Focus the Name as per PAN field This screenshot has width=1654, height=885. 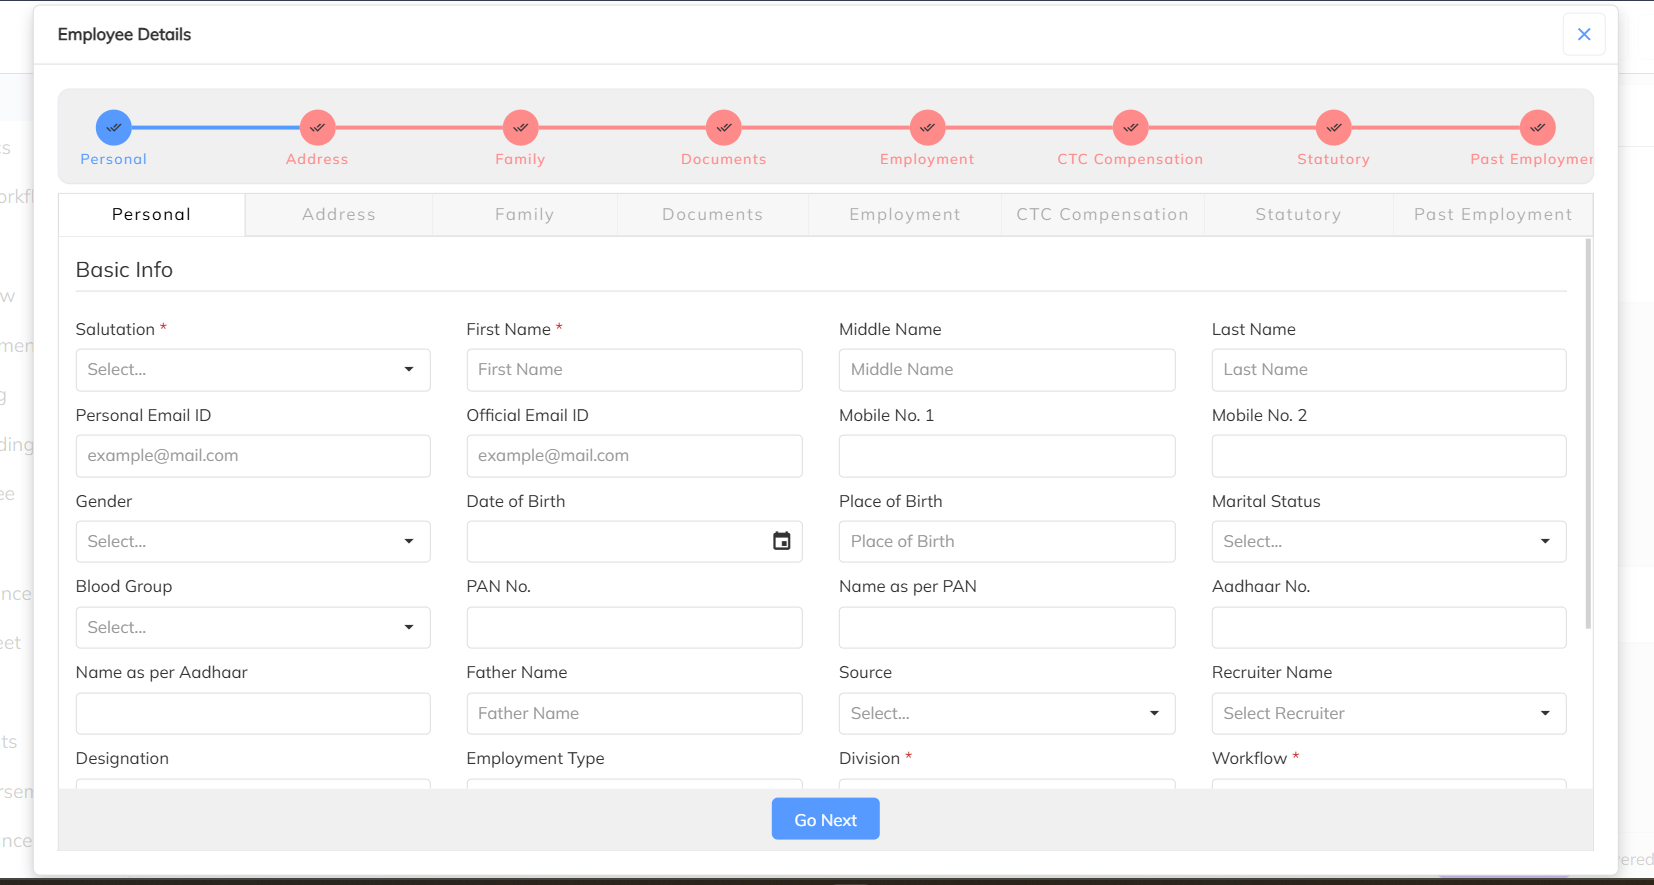[1007, 627]
